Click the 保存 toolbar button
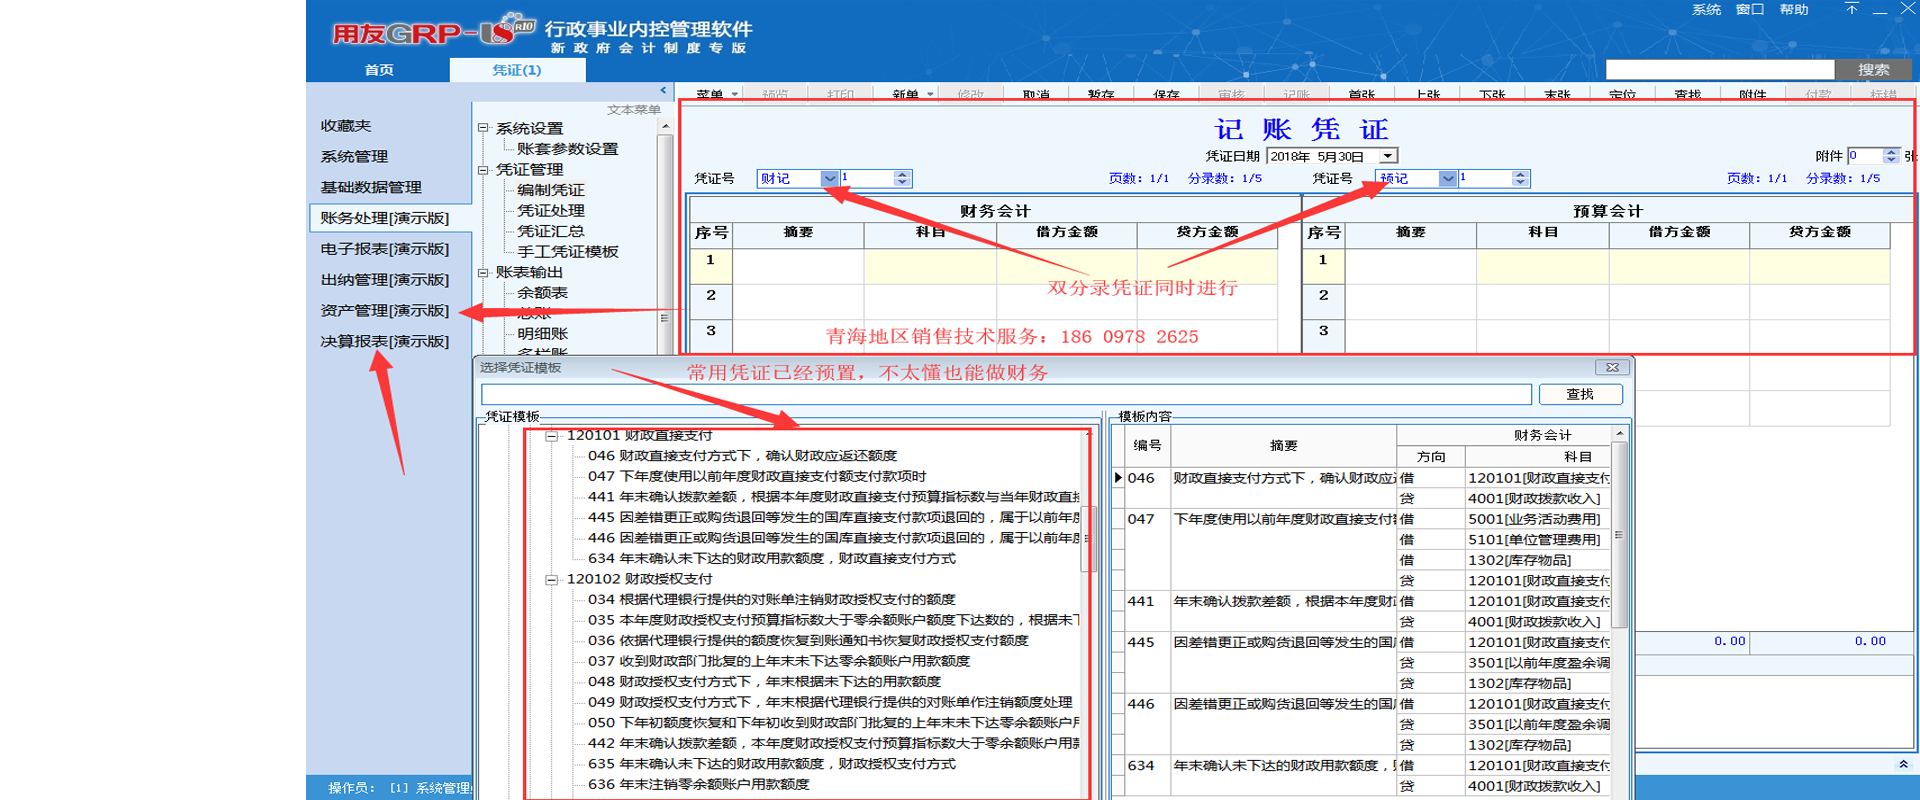 [x=1166, y=95]
